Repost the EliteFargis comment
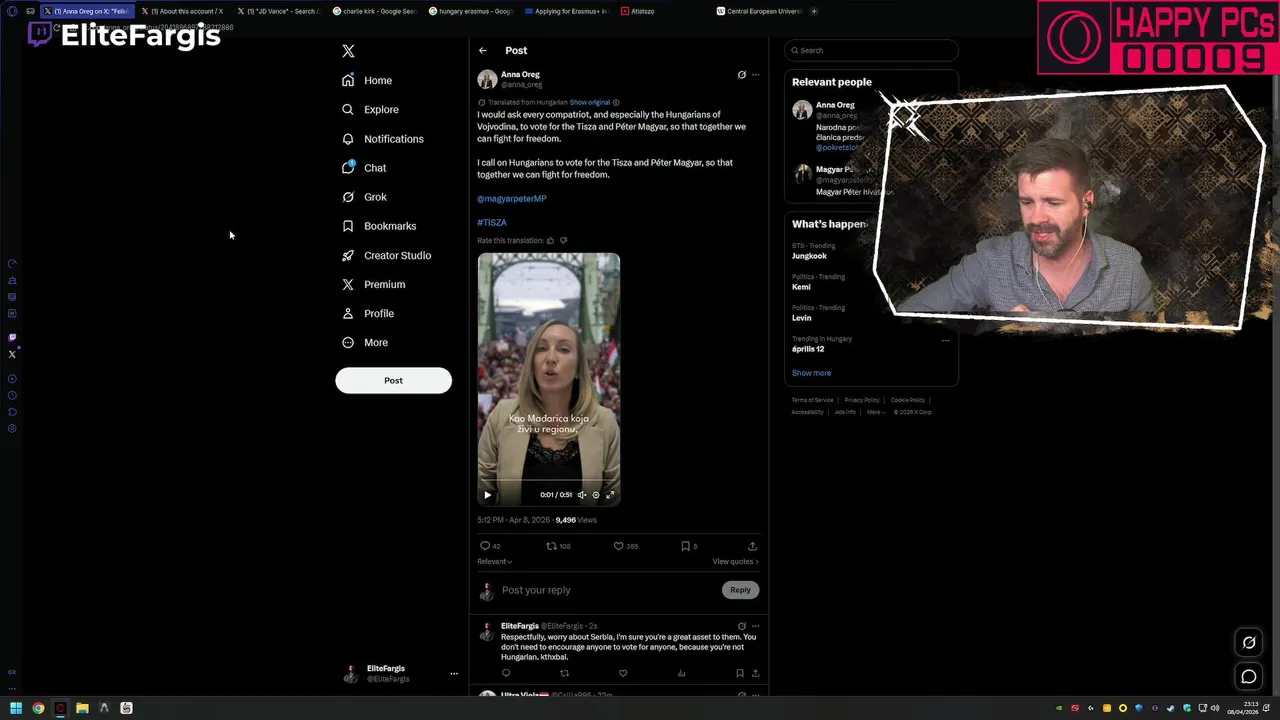This screenshot has height=720, width=1280. pyautogui.click(x=564, y=673)
